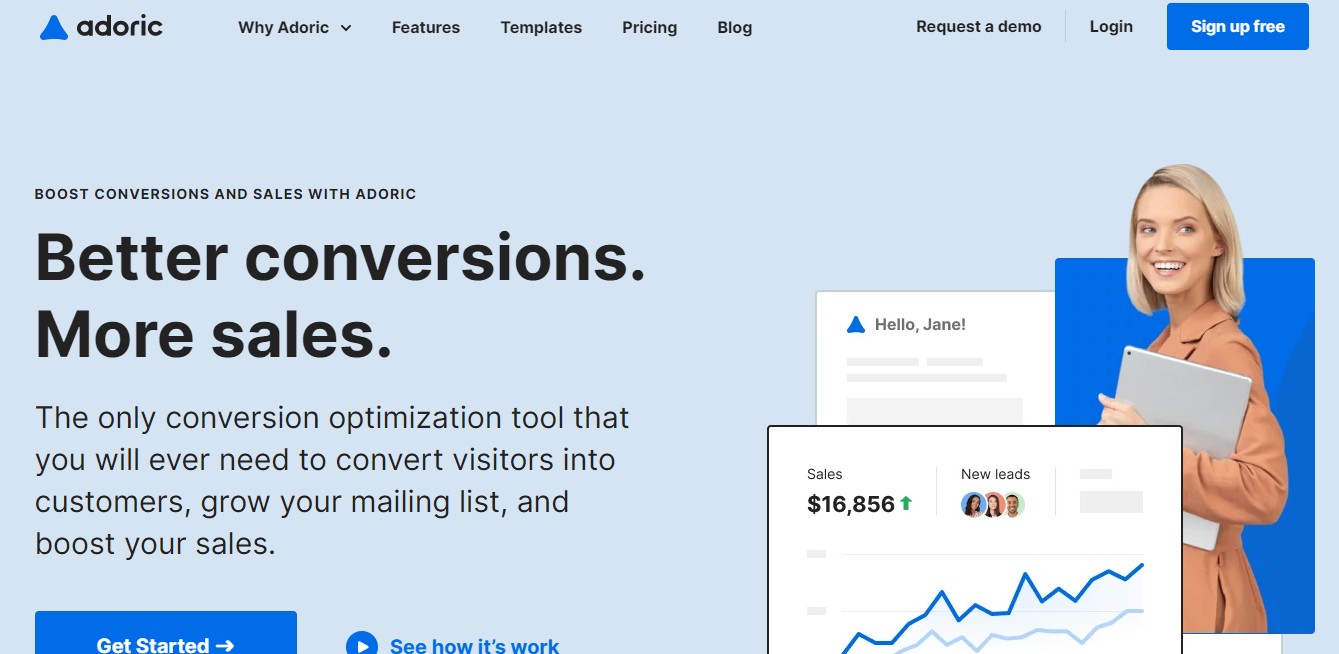Select Templates in the top navigation

[540, 28]
